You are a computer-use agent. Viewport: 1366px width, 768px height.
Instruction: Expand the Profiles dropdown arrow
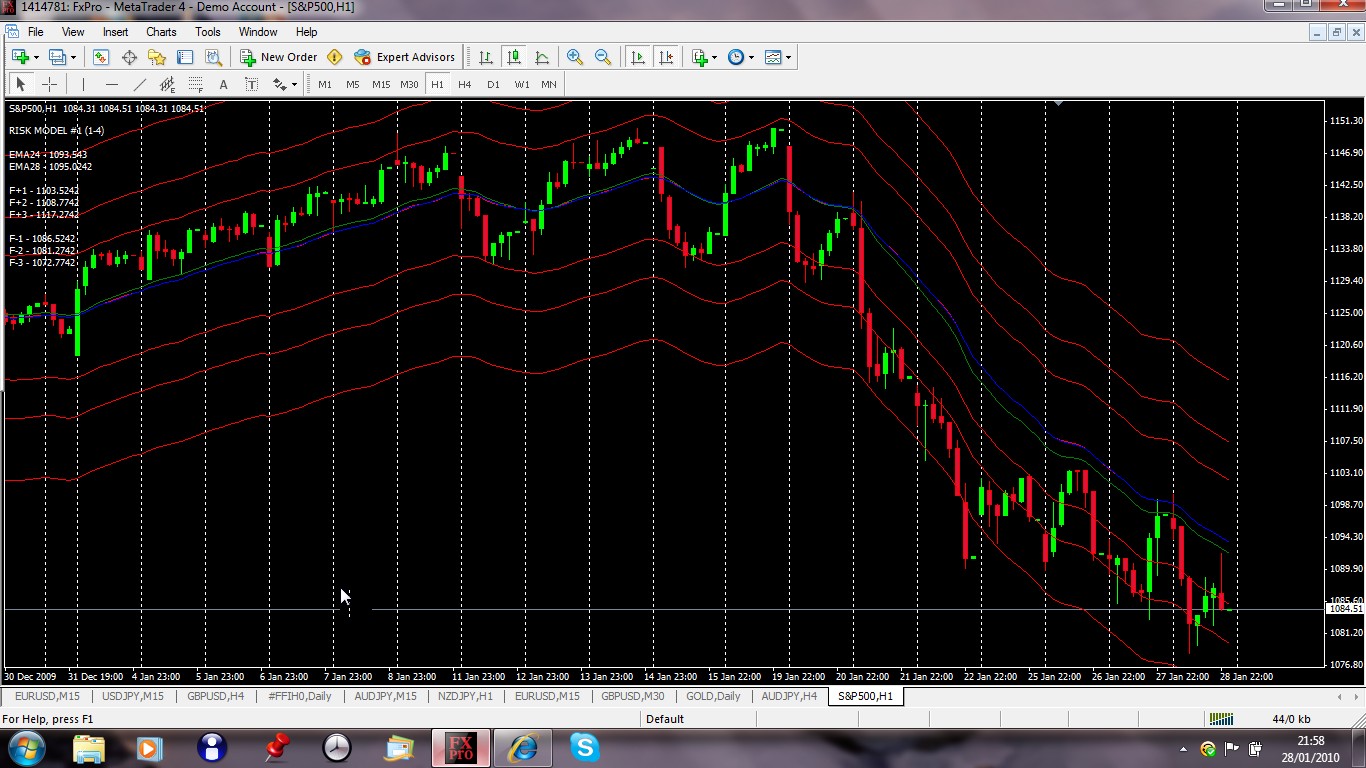73,57
